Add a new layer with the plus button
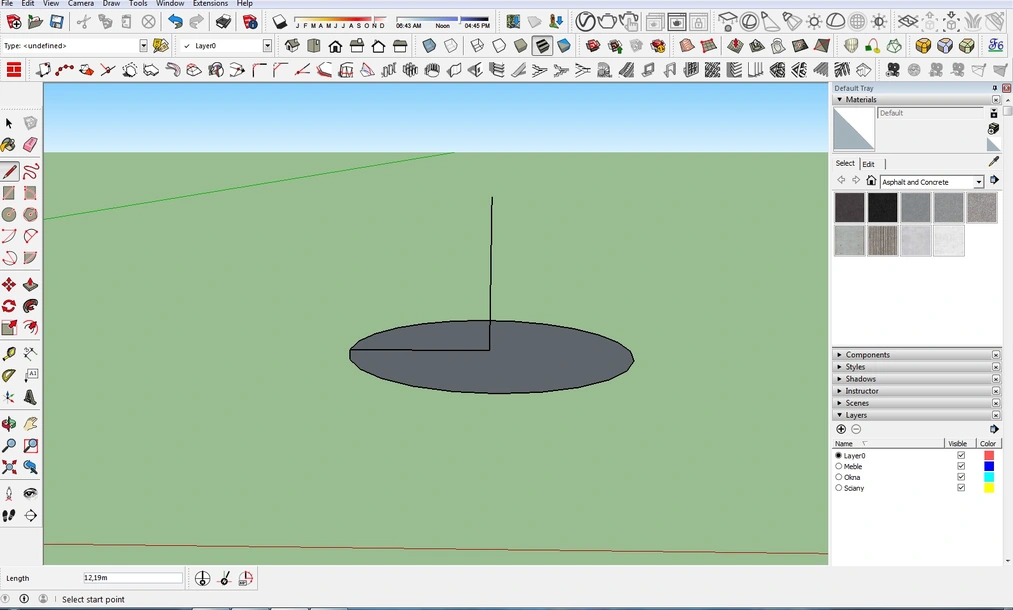The height and width of the screenshot is (610, 1013). 841,429
